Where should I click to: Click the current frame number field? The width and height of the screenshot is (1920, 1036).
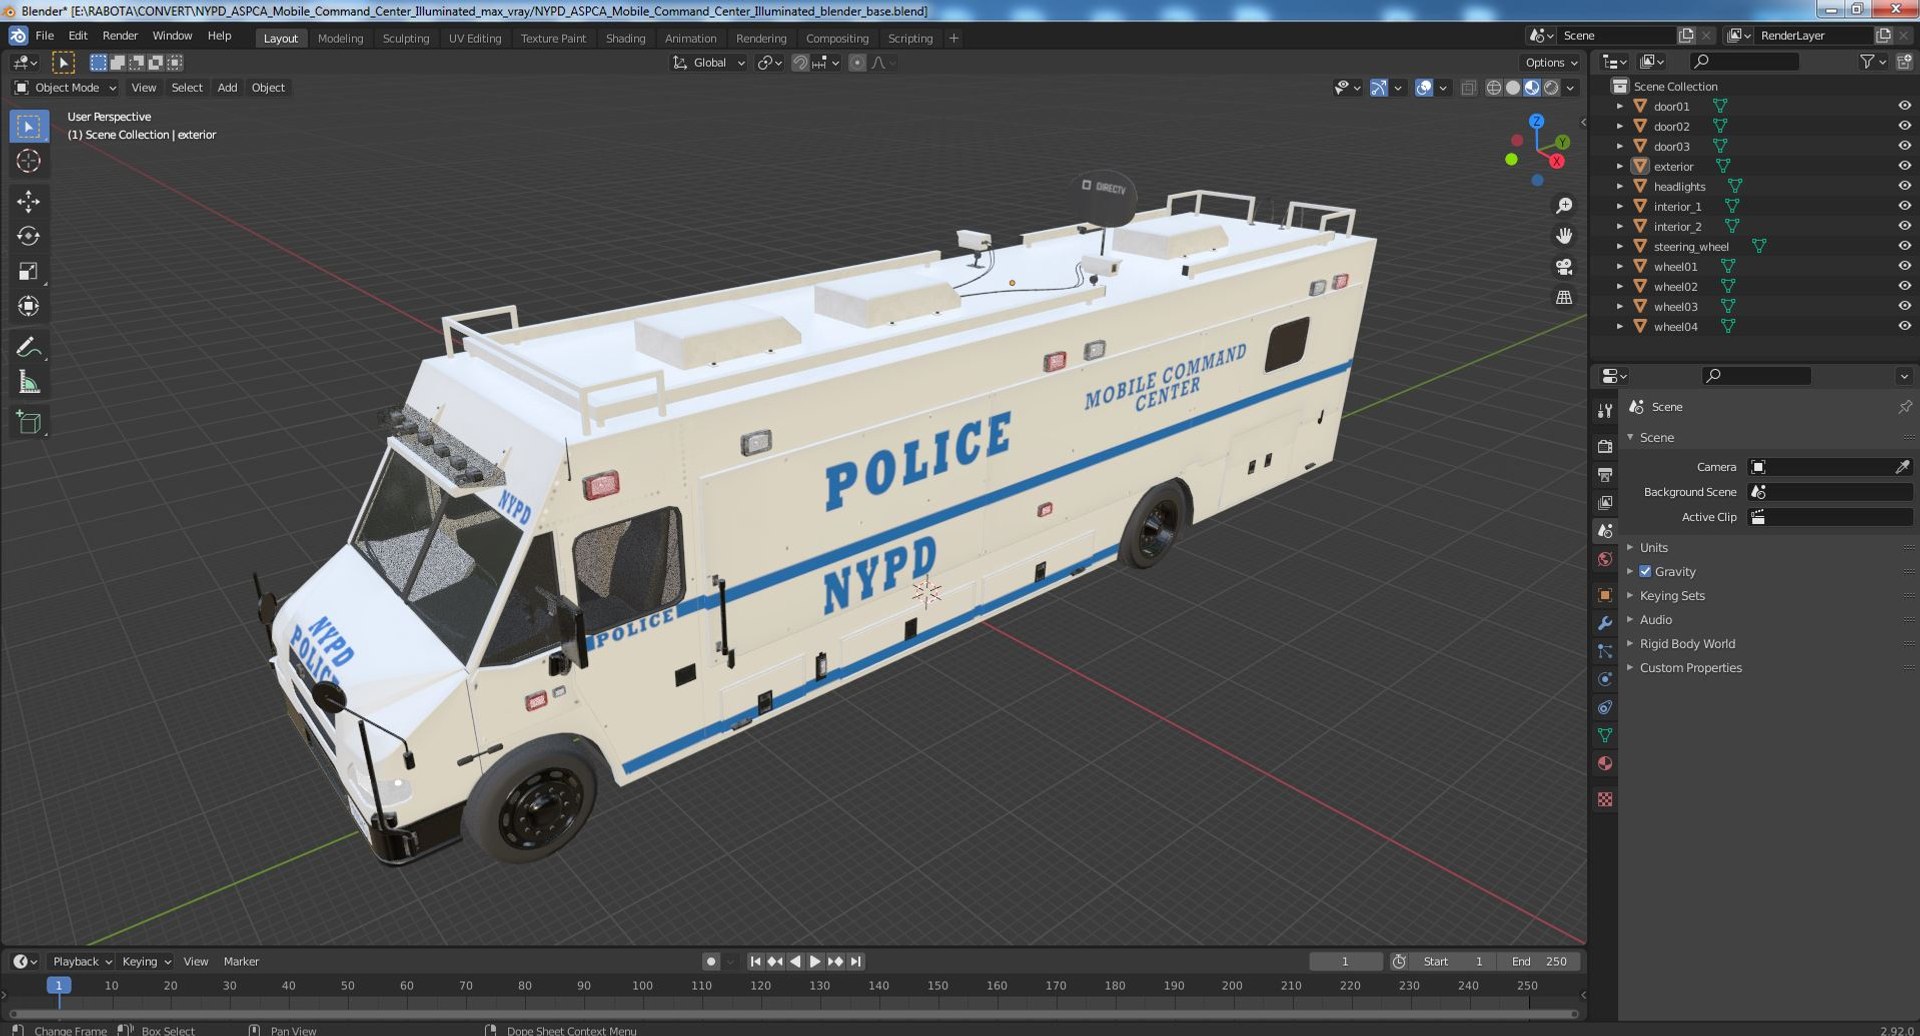(1345, 962)
